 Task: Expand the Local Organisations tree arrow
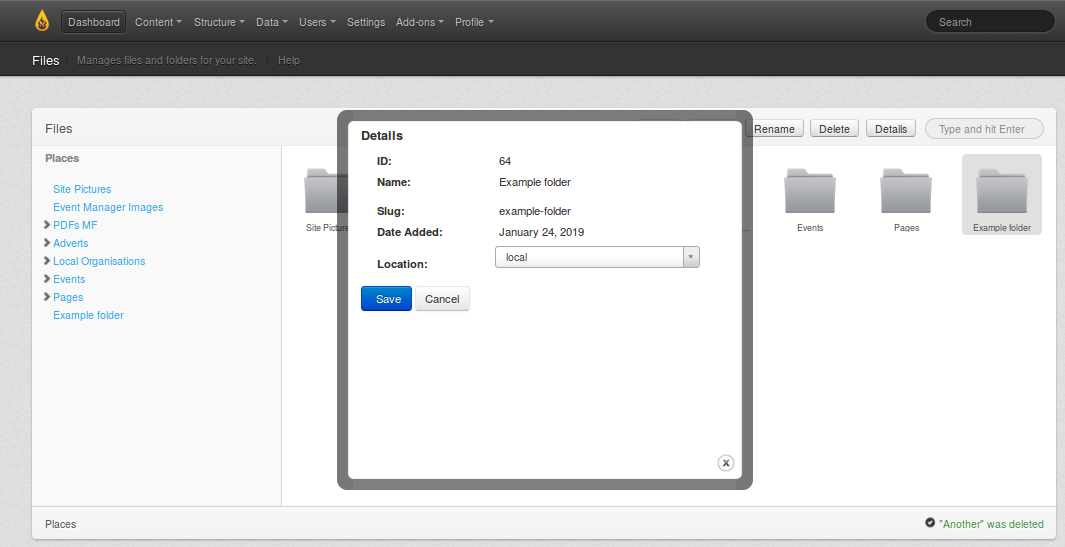click(47, 261)
